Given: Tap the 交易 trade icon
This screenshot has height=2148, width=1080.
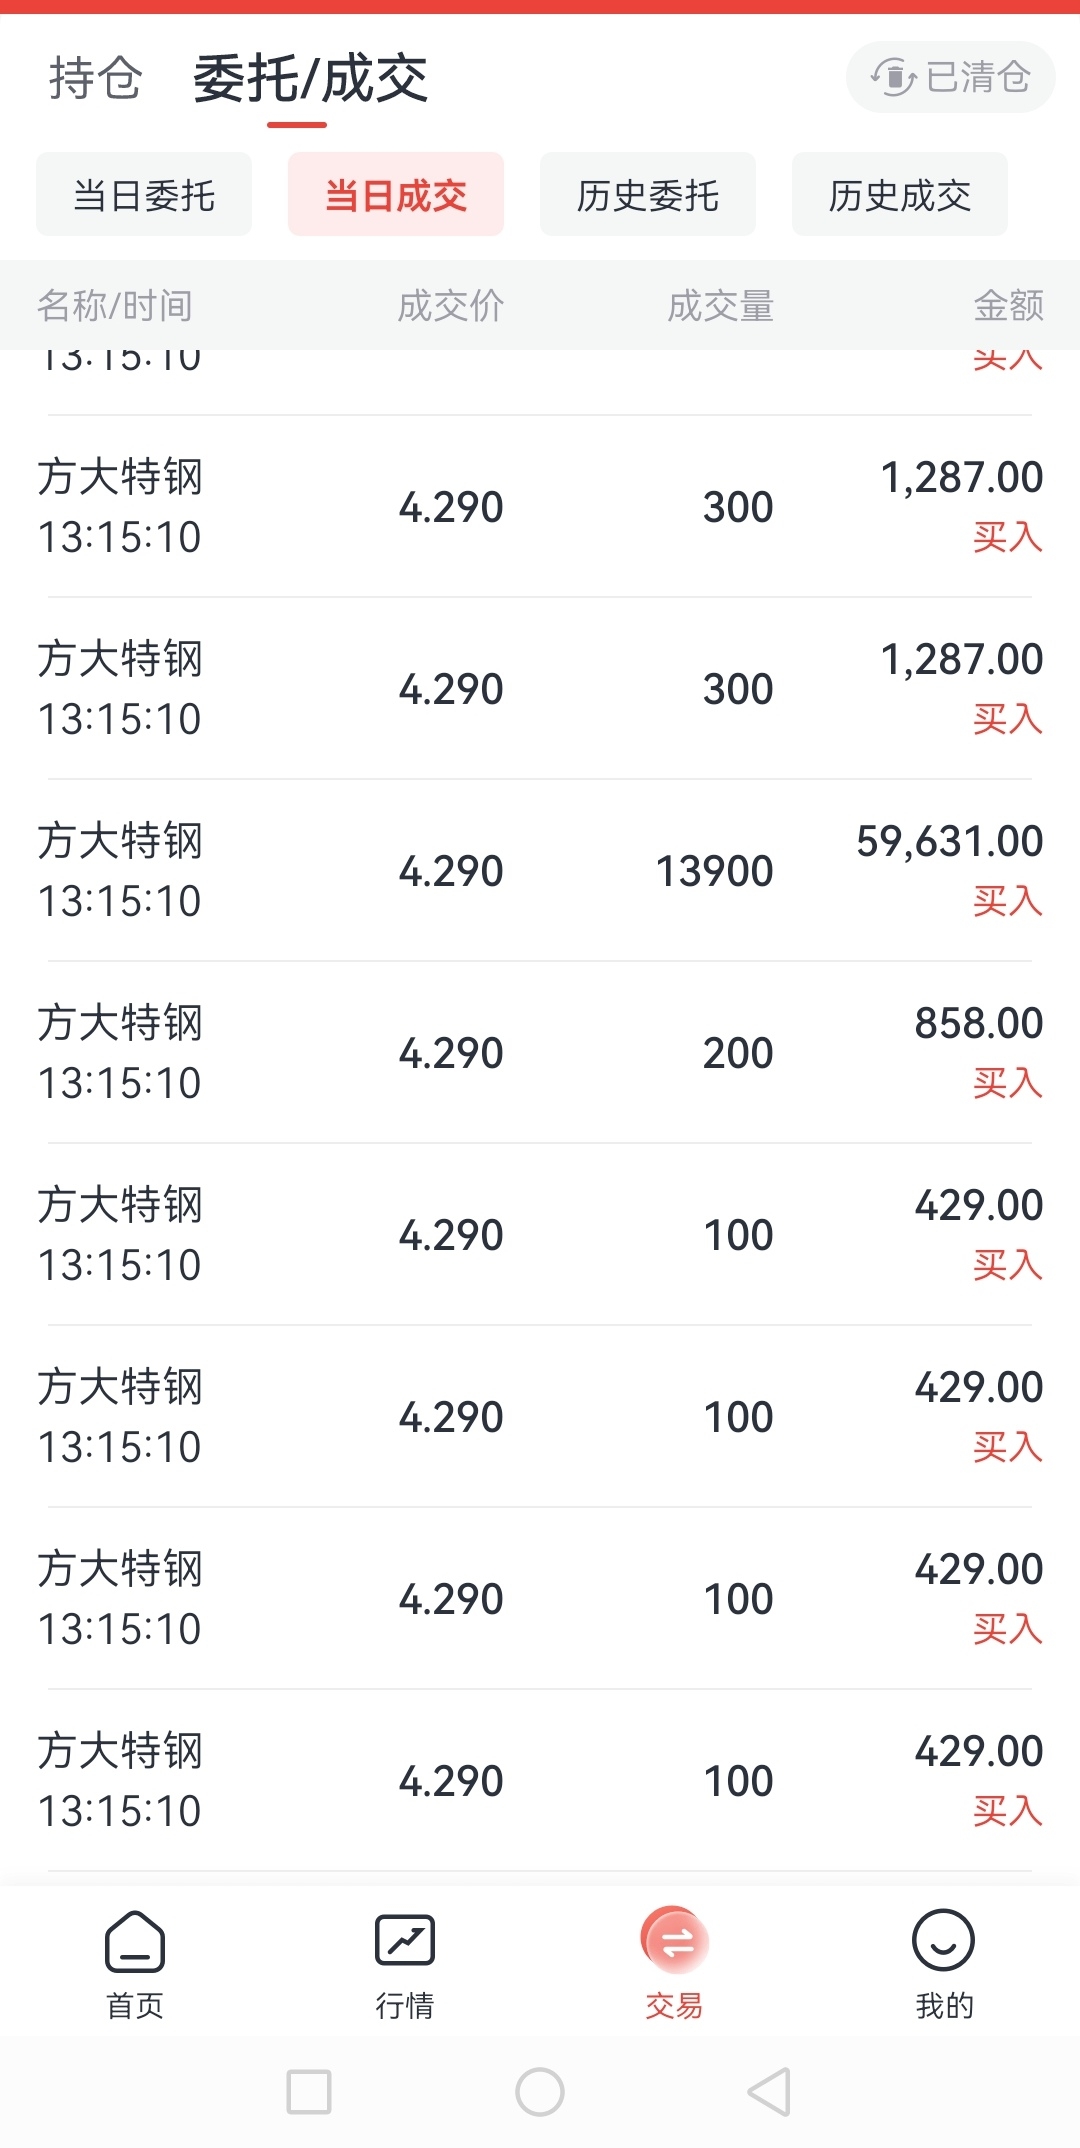Looking at the screenshot, I should 674,1941.
